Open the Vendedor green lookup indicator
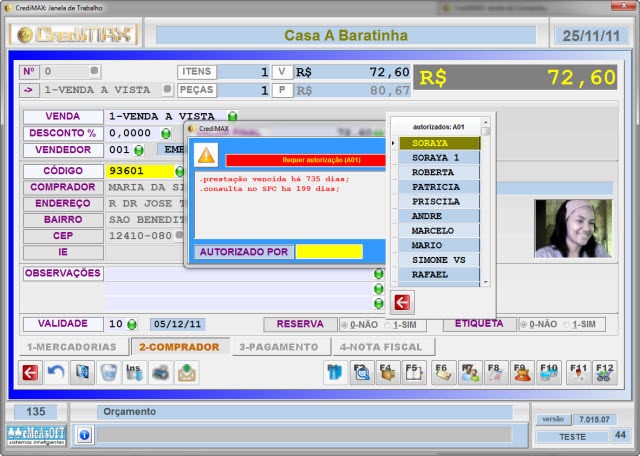640x456 pixels. coord(139,150)
